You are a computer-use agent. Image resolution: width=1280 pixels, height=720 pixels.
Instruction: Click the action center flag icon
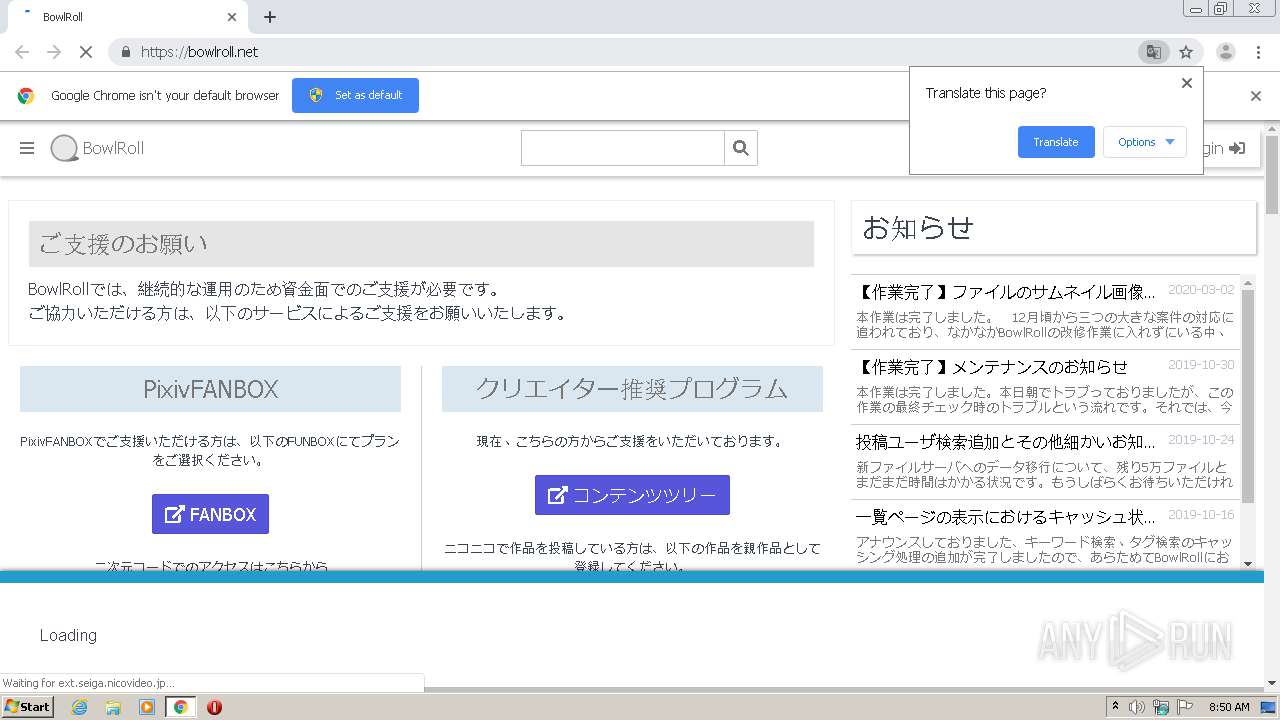point(1185,707)
